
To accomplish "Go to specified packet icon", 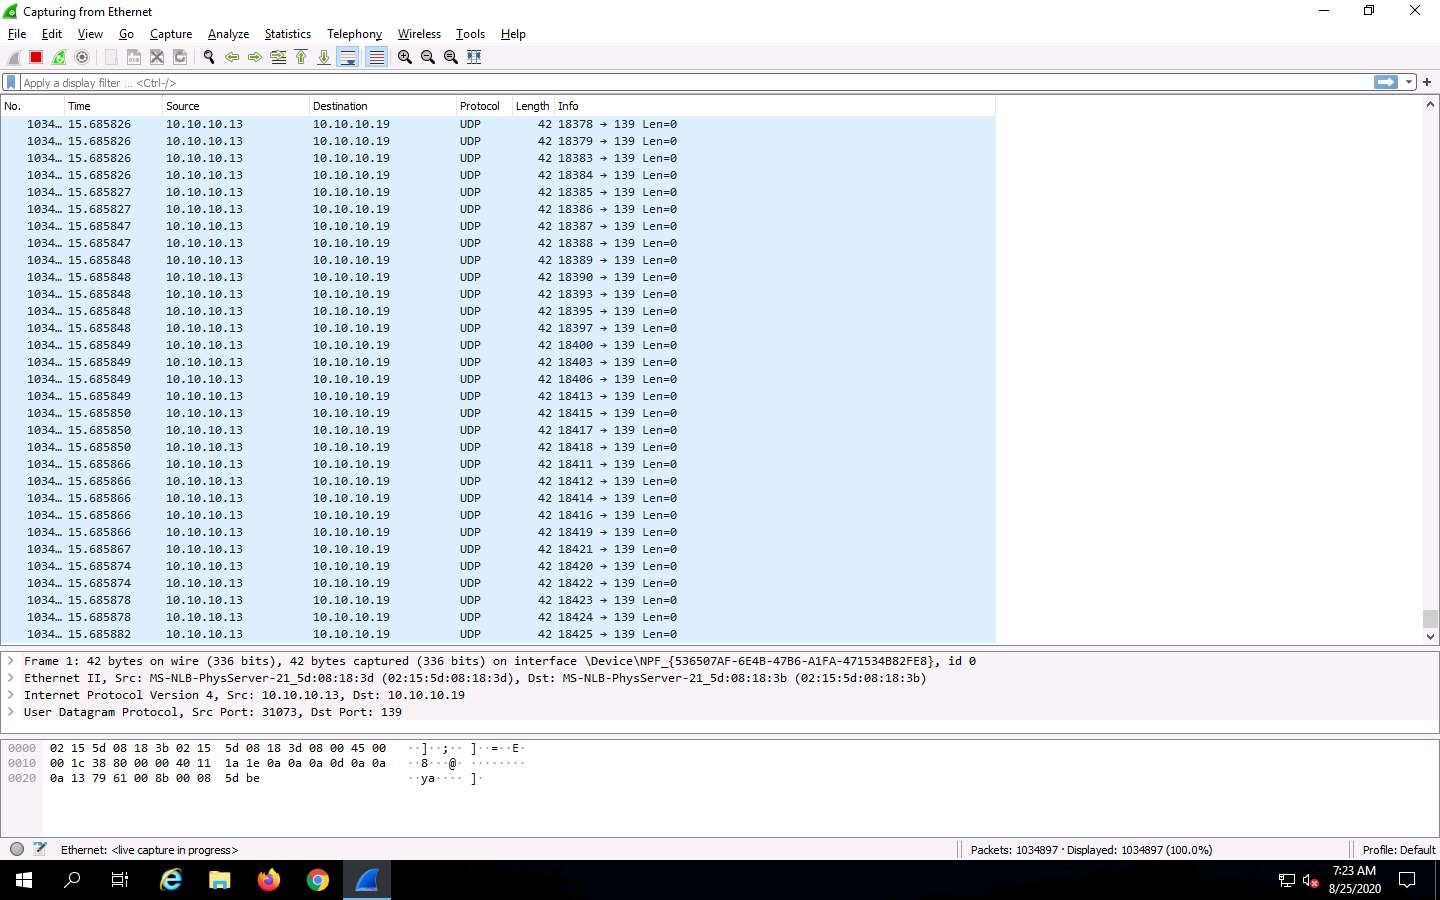I will pyautogui.click(x=278, y=57).
